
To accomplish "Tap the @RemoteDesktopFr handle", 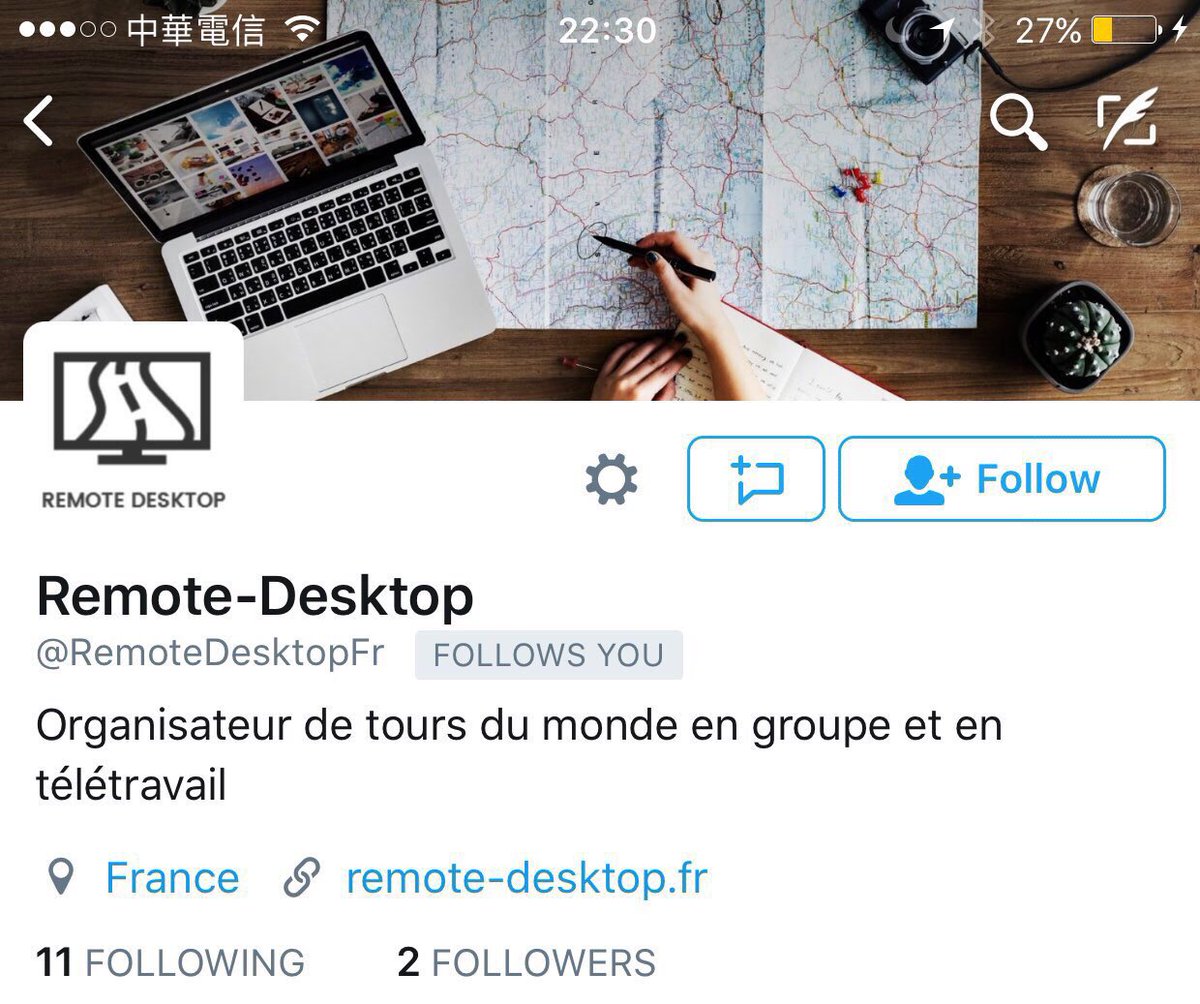I will click(210, 653).
